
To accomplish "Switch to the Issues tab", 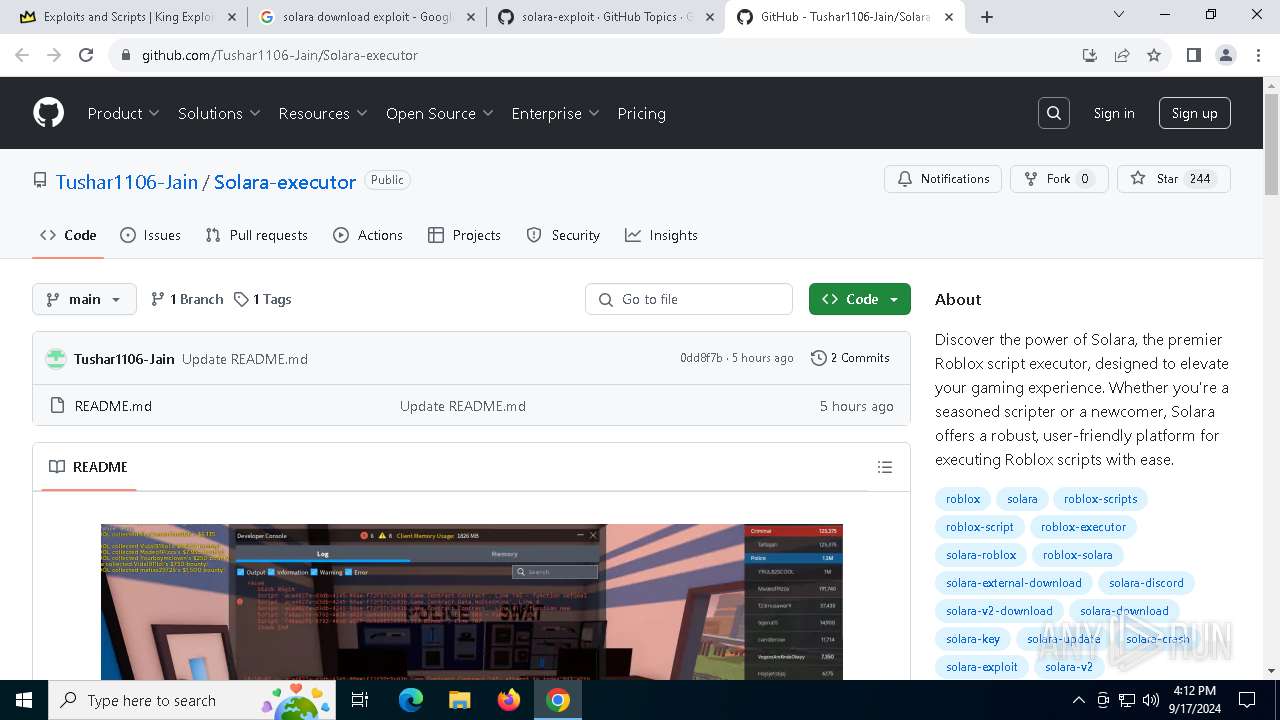I will 150,235.
